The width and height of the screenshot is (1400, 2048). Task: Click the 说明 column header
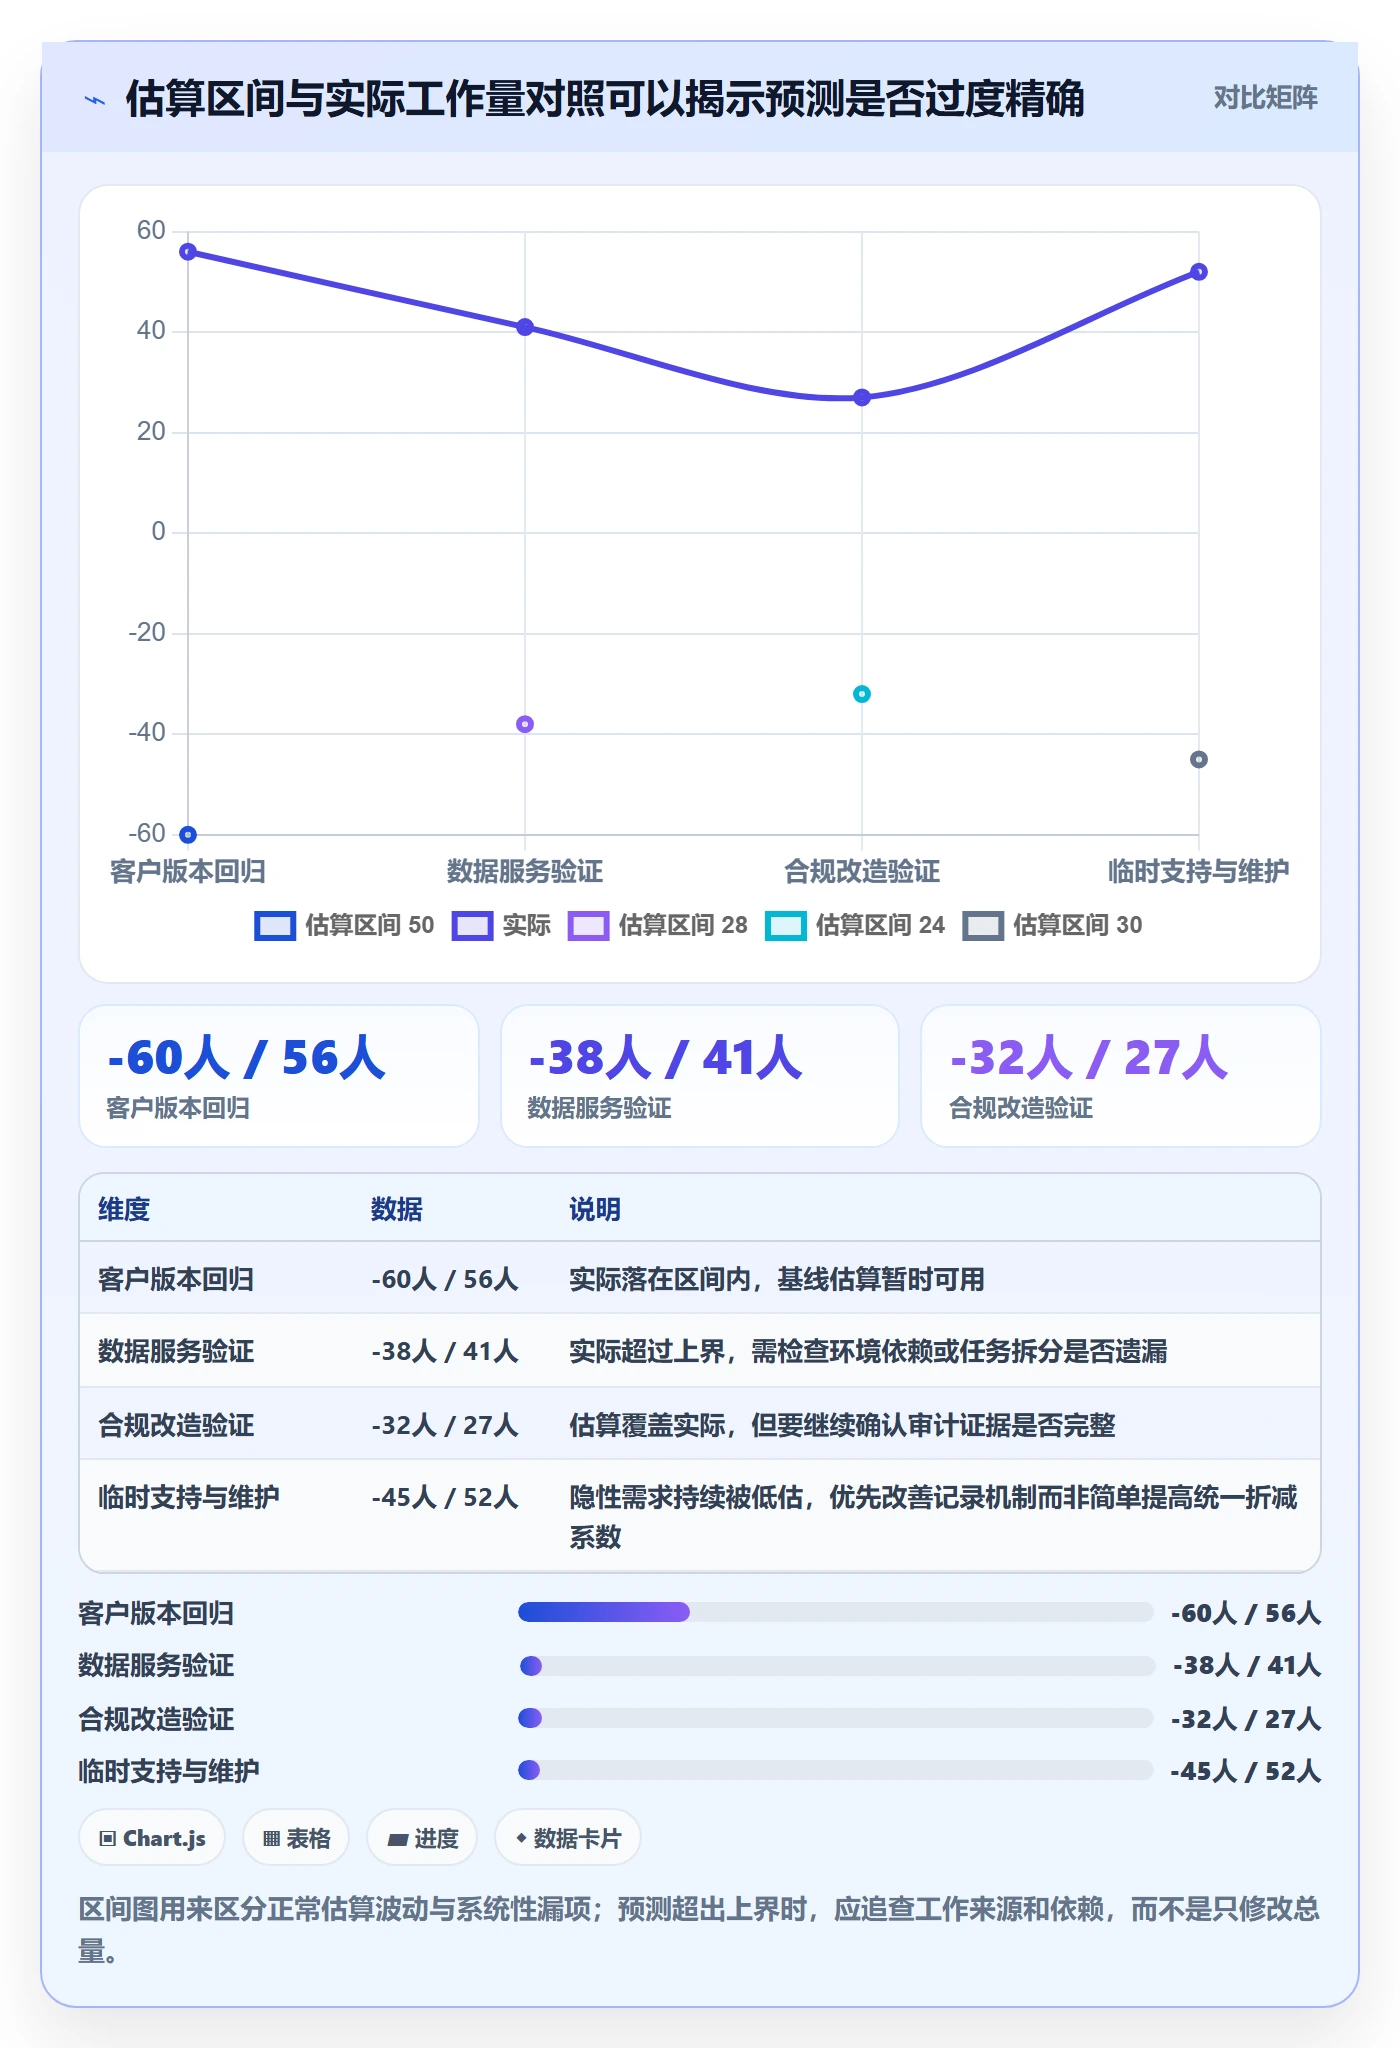[x=595, y=1209]
